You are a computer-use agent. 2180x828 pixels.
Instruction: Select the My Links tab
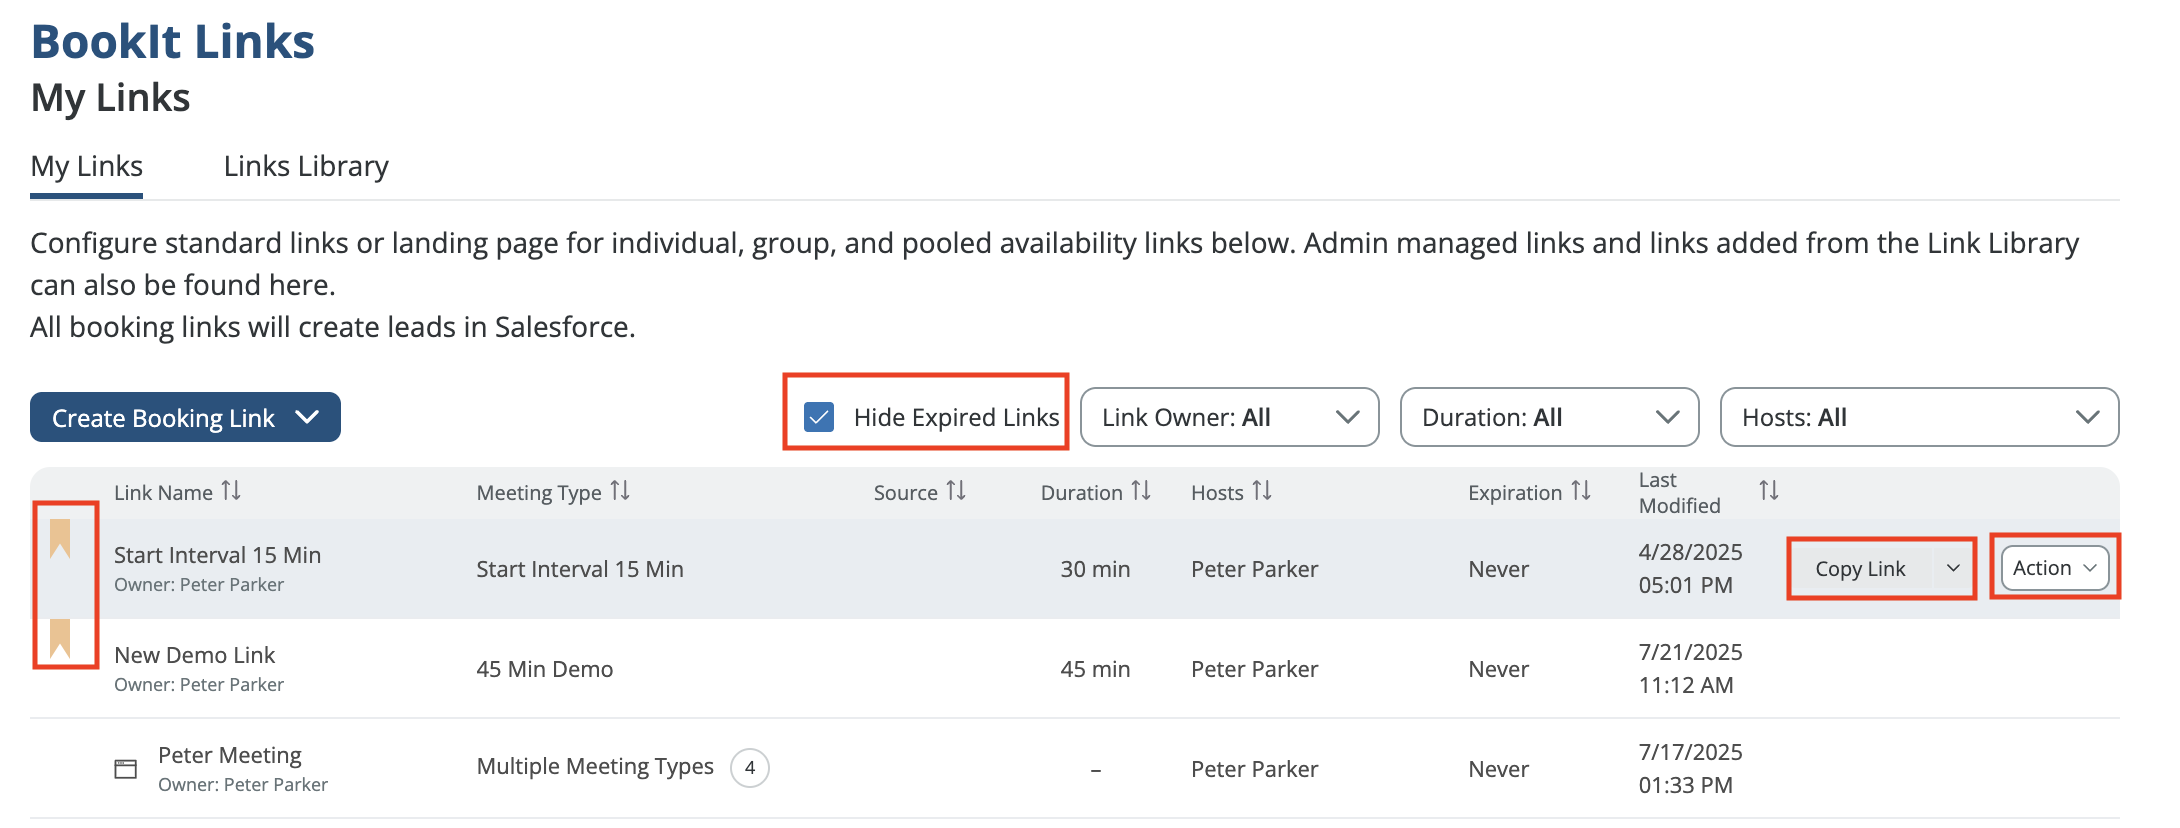pos(87,166)
